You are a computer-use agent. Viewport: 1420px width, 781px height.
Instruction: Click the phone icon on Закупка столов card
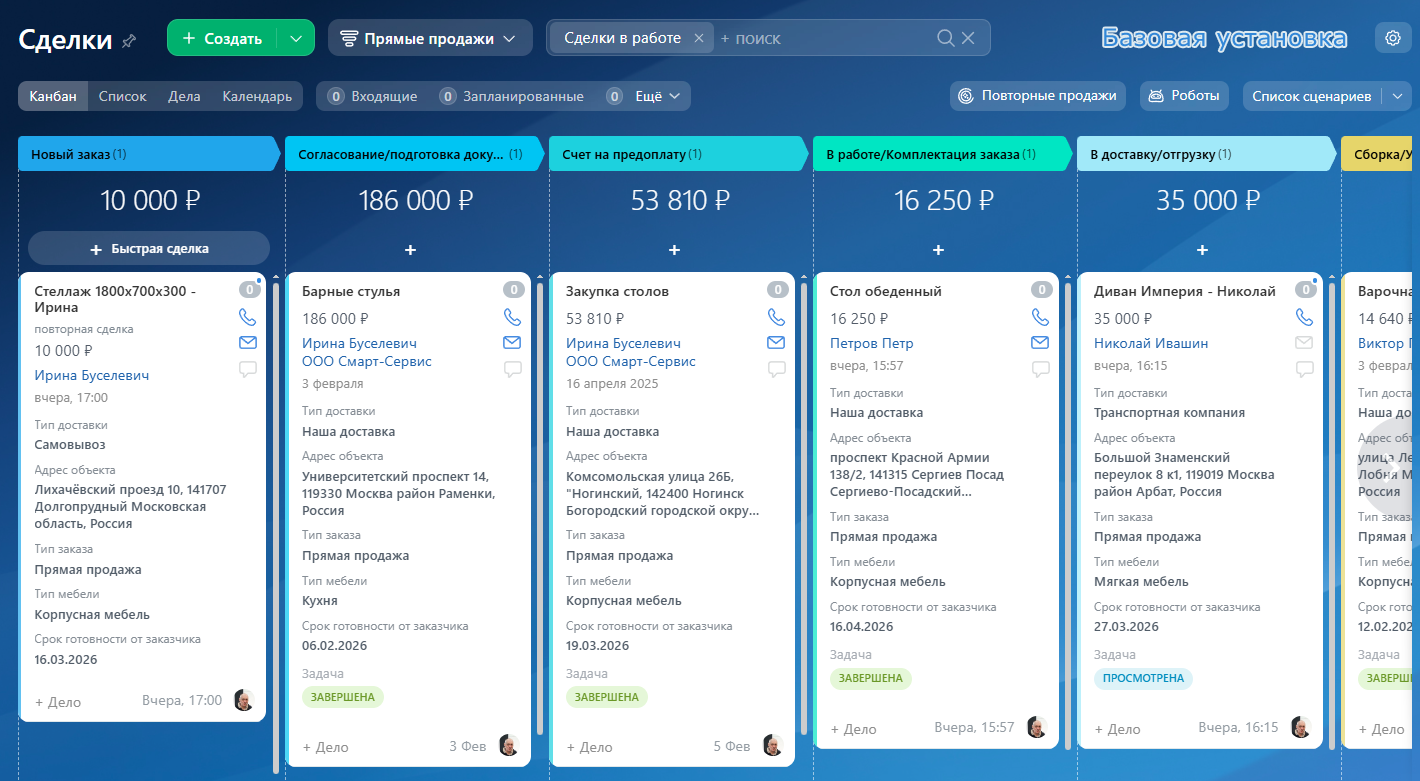click(776, 317)
